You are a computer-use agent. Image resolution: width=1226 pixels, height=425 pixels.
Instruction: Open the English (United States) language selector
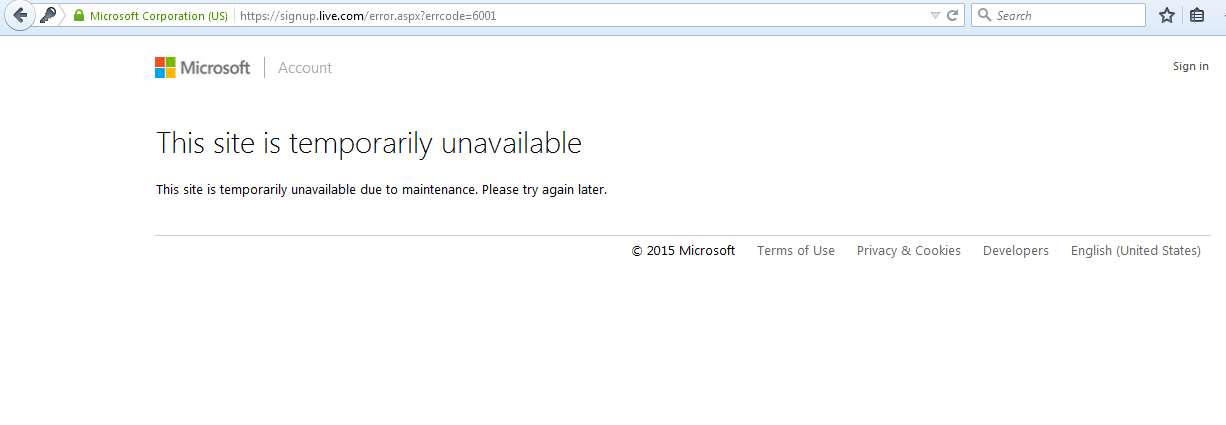[x=1136, y=251]
